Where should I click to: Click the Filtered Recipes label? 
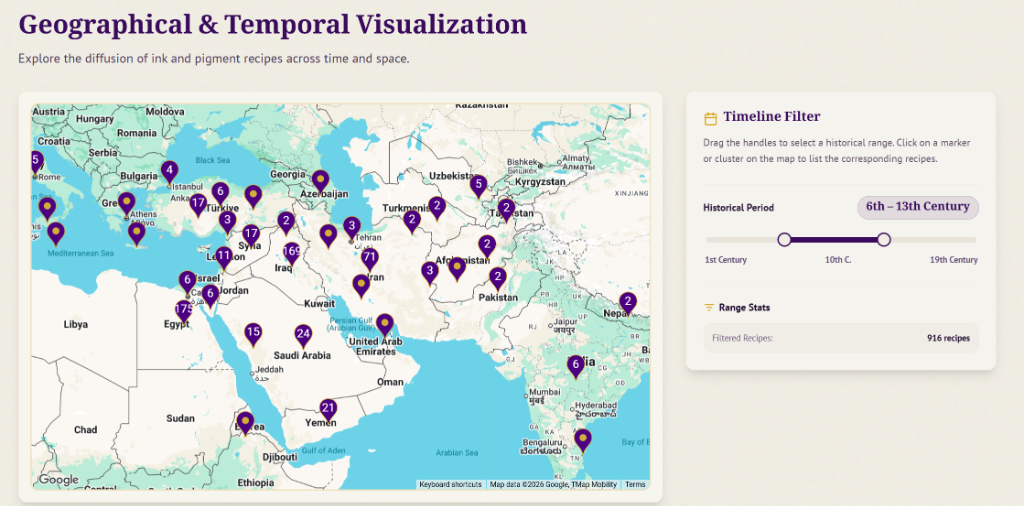743,338
